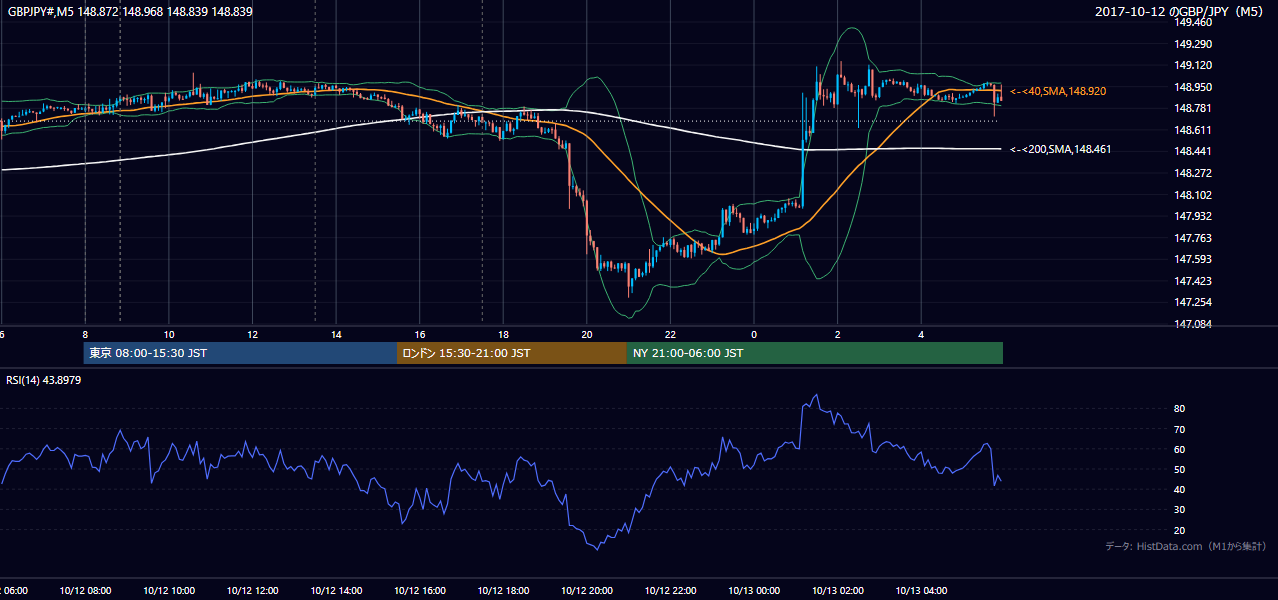
Task: Click the bottom timestamp 10/13 04:00
Action: tap(921, 591)
